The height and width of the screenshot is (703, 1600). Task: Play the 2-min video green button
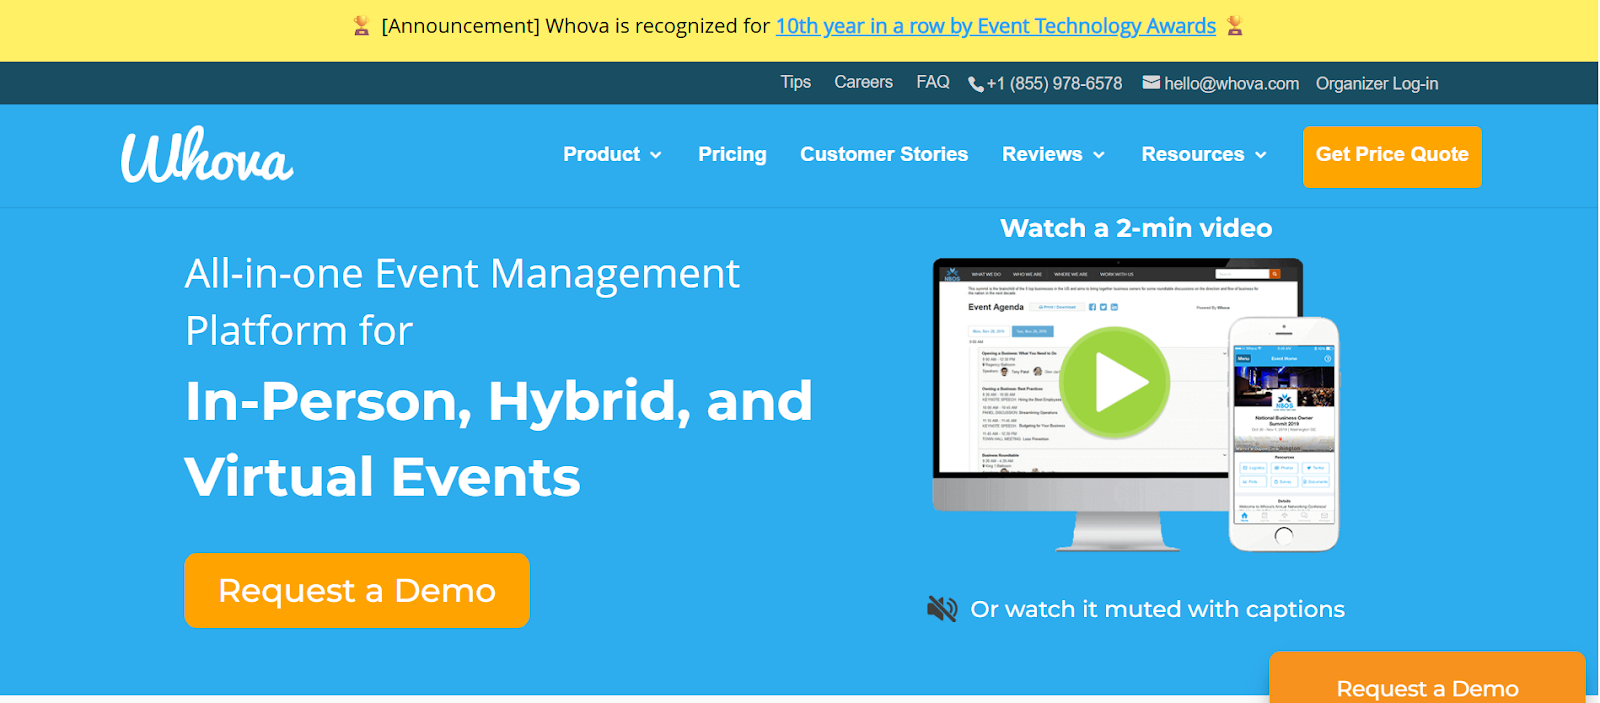tap(1115, 383)
